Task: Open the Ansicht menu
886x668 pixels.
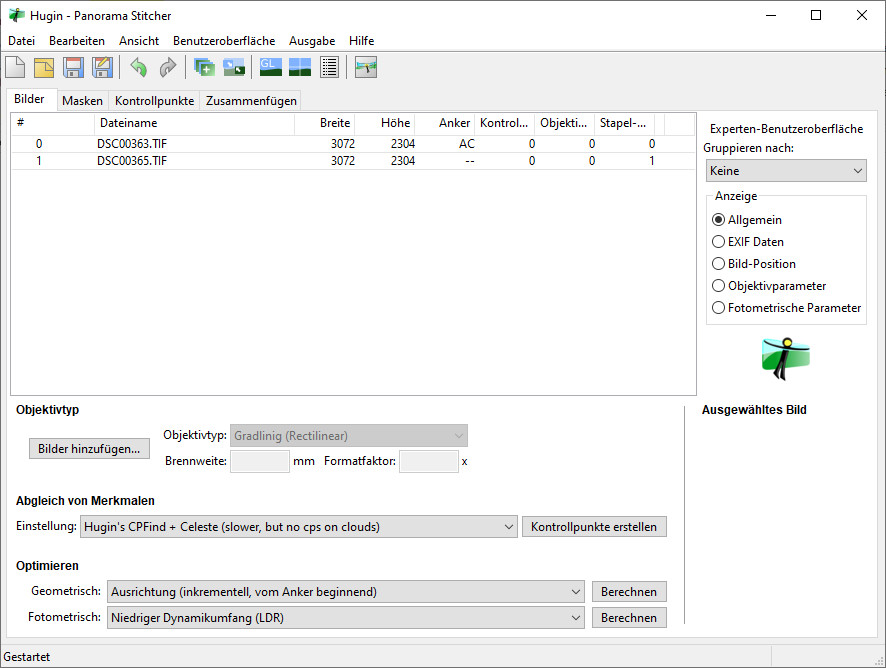Action: 139,41
